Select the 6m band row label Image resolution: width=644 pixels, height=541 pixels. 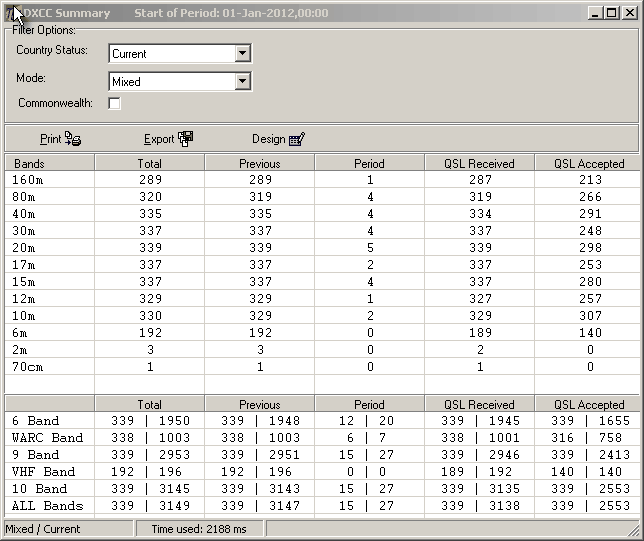[x=20, y=333]
